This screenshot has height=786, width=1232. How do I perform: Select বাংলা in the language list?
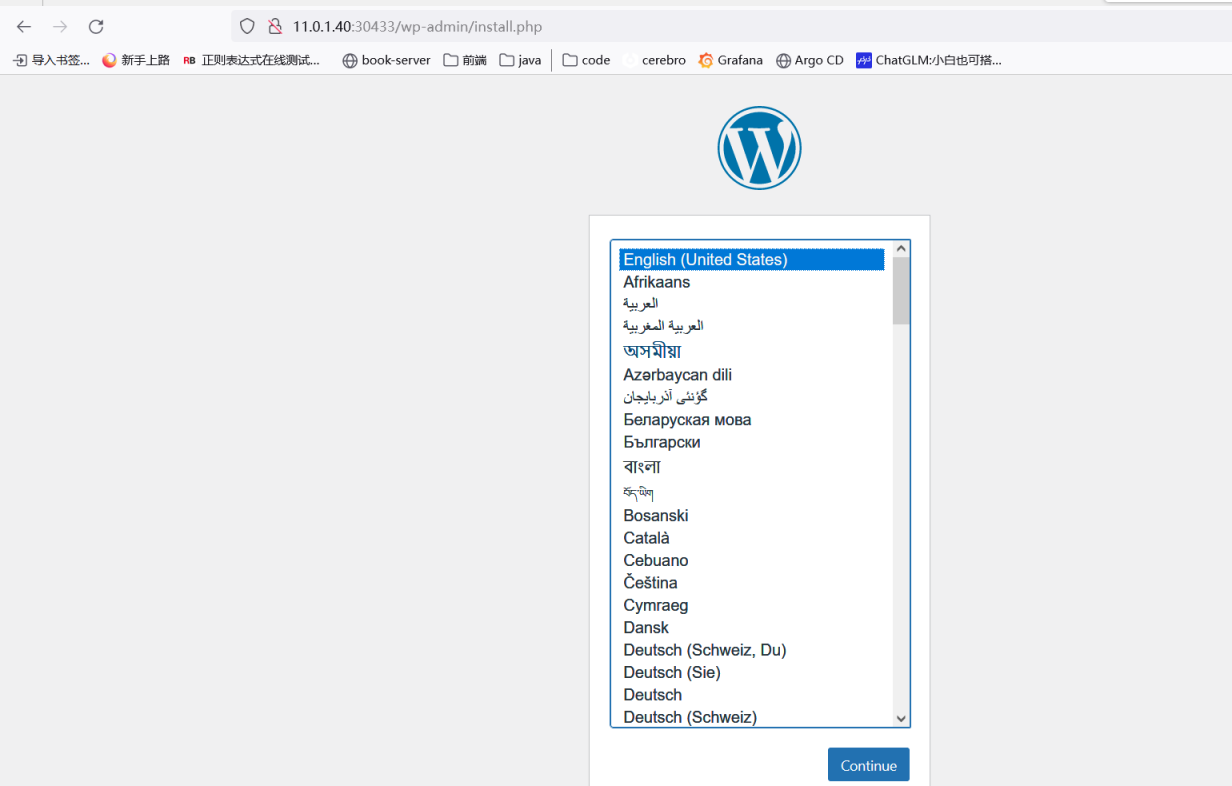click(x=752, y=467)
